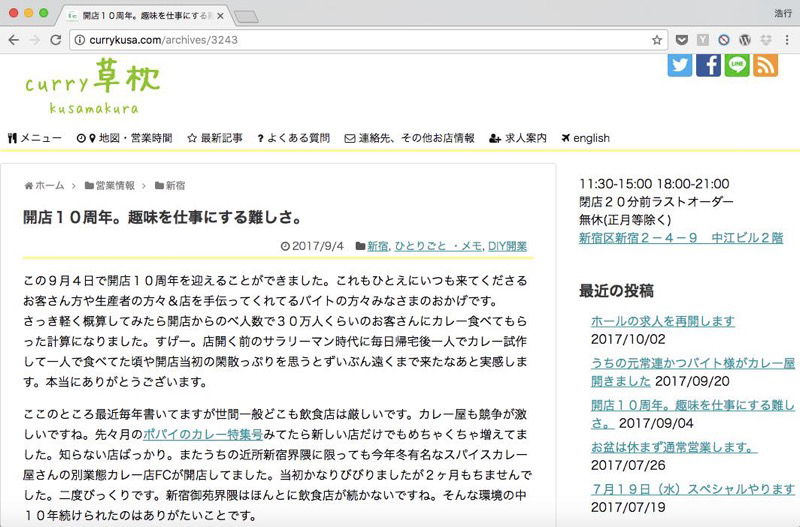Open the LINE share icon
The image size is (800, 527).
click(737, 65)
